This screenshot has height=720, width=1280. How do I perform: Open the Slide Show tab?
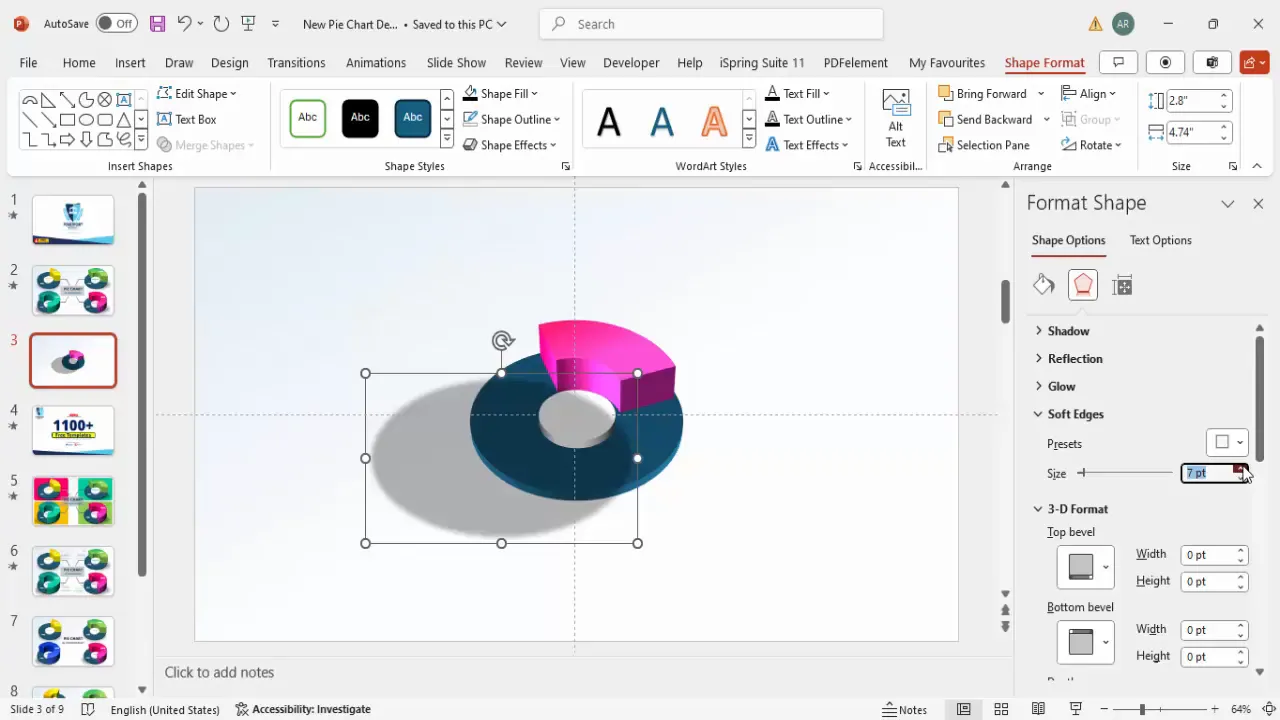[x=456, y=62]
